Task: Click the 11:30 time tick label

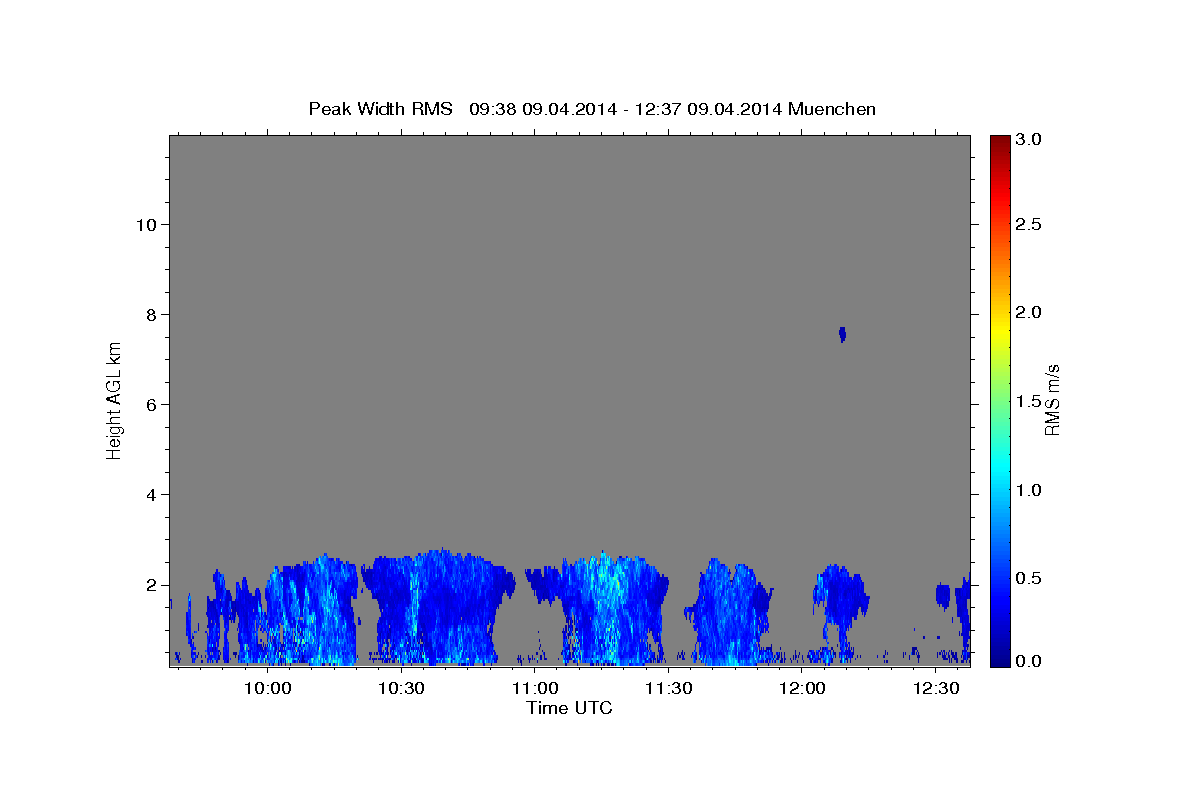Action: coord(669,689)
